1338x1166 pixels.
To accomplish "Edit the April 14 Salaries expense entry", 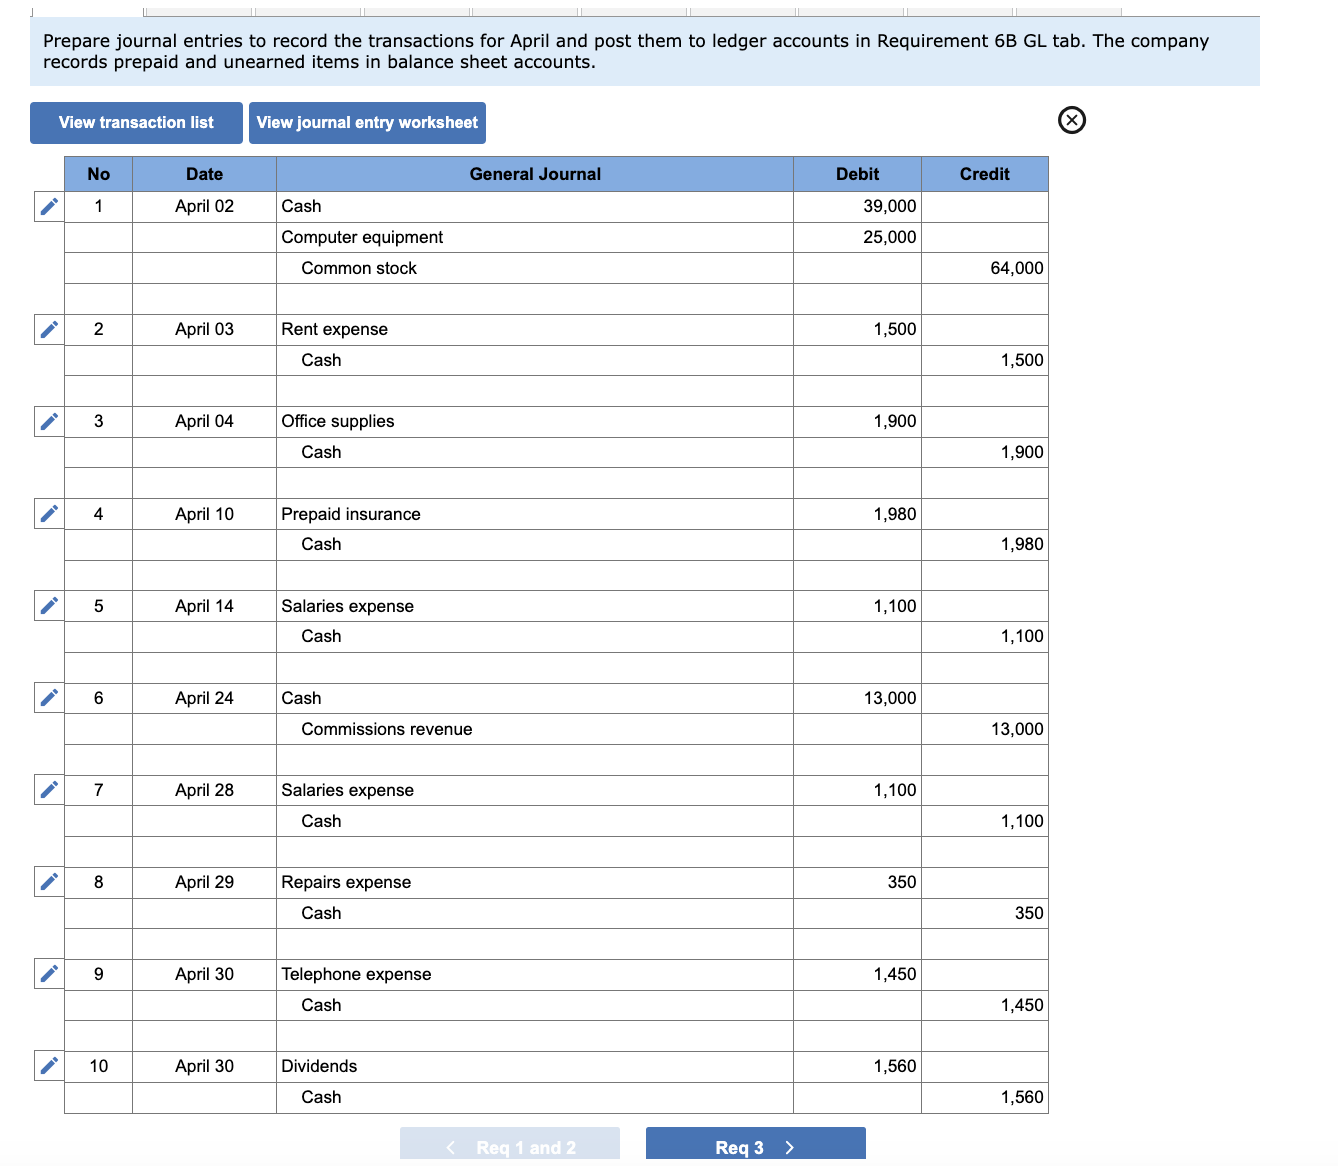I will 47,605.
